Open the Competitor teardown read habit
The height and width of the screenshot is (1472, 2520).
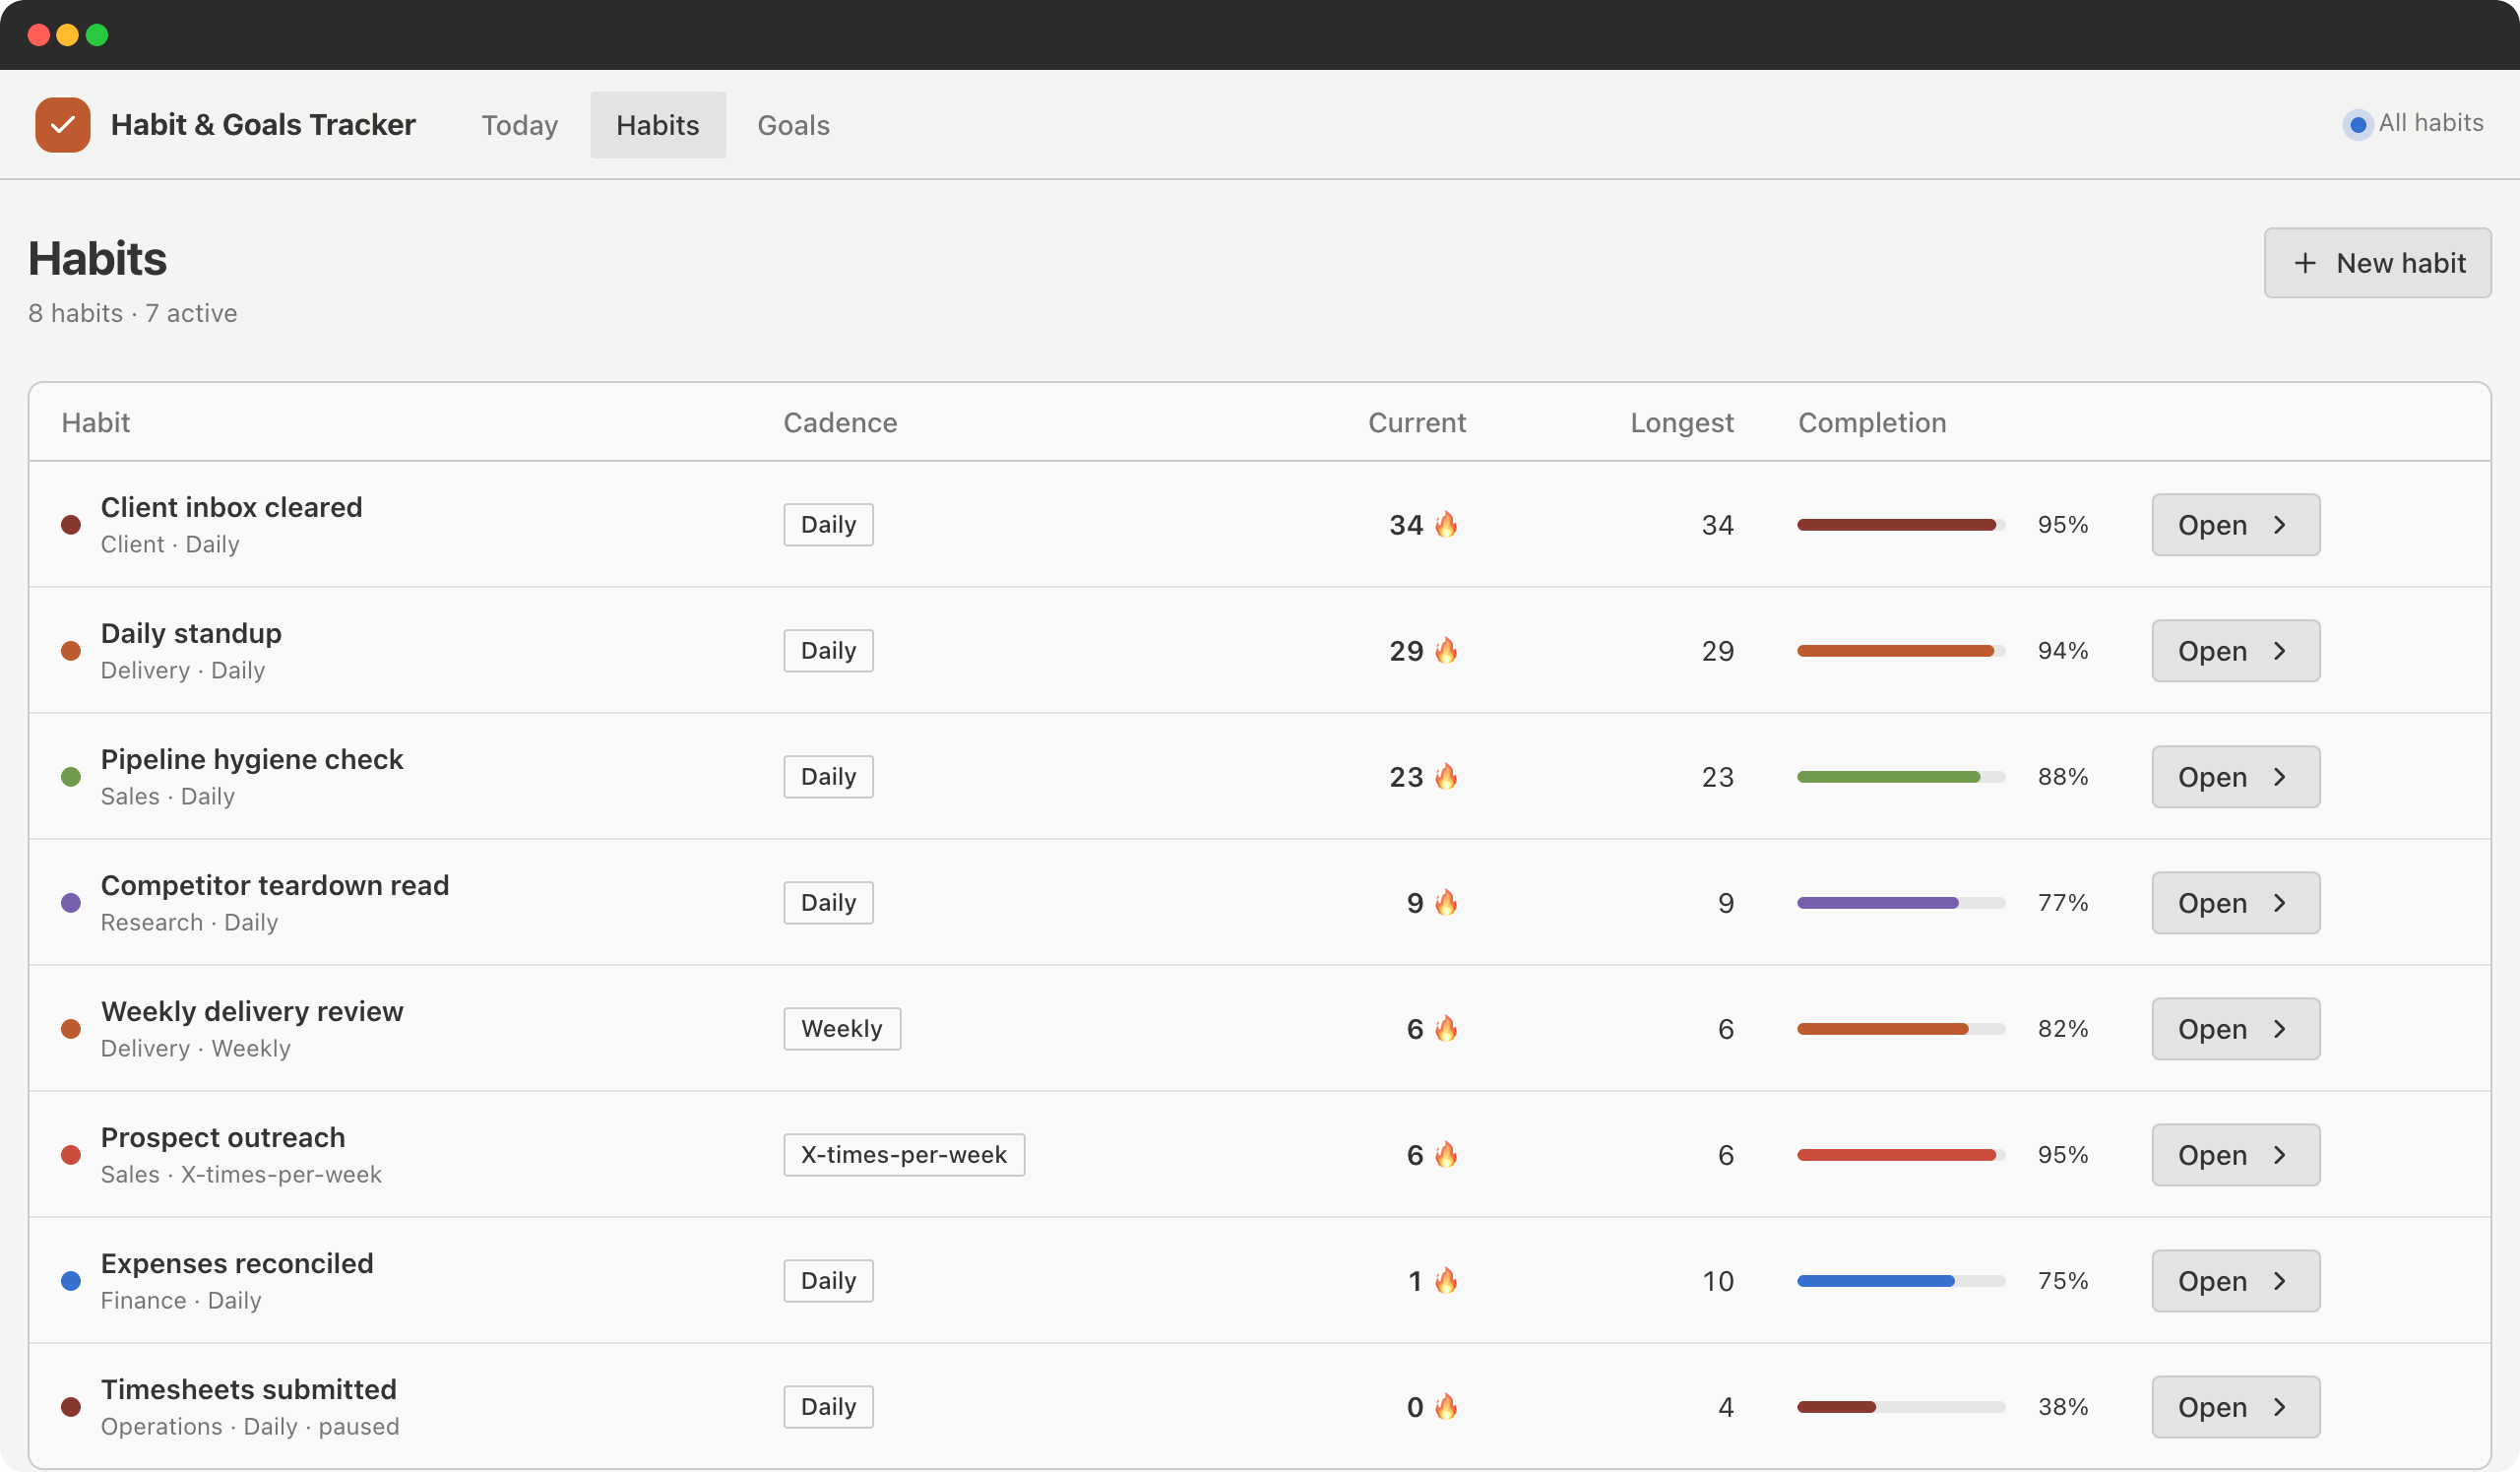pos(2235,903)
